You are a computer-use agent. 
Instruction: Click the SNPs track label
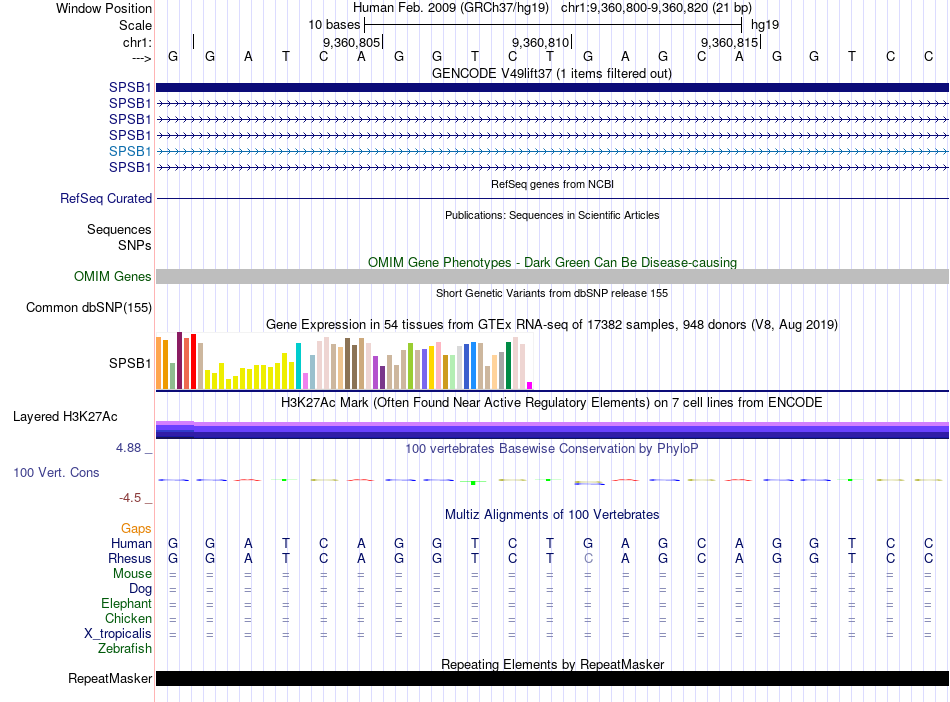135,245
